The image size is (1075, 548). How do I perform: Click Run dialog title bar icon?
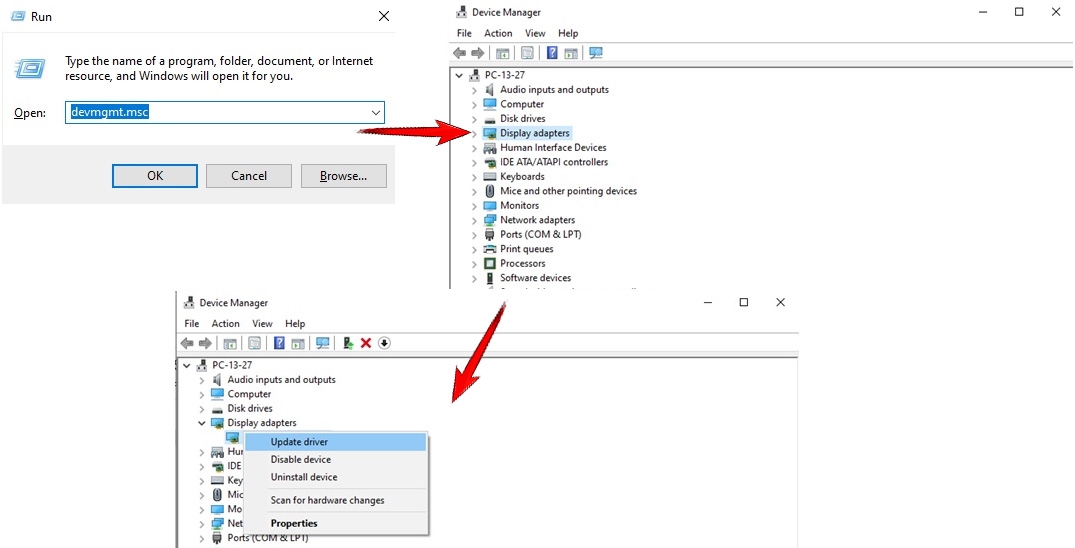pyautogui.click(x=18, y=16)
